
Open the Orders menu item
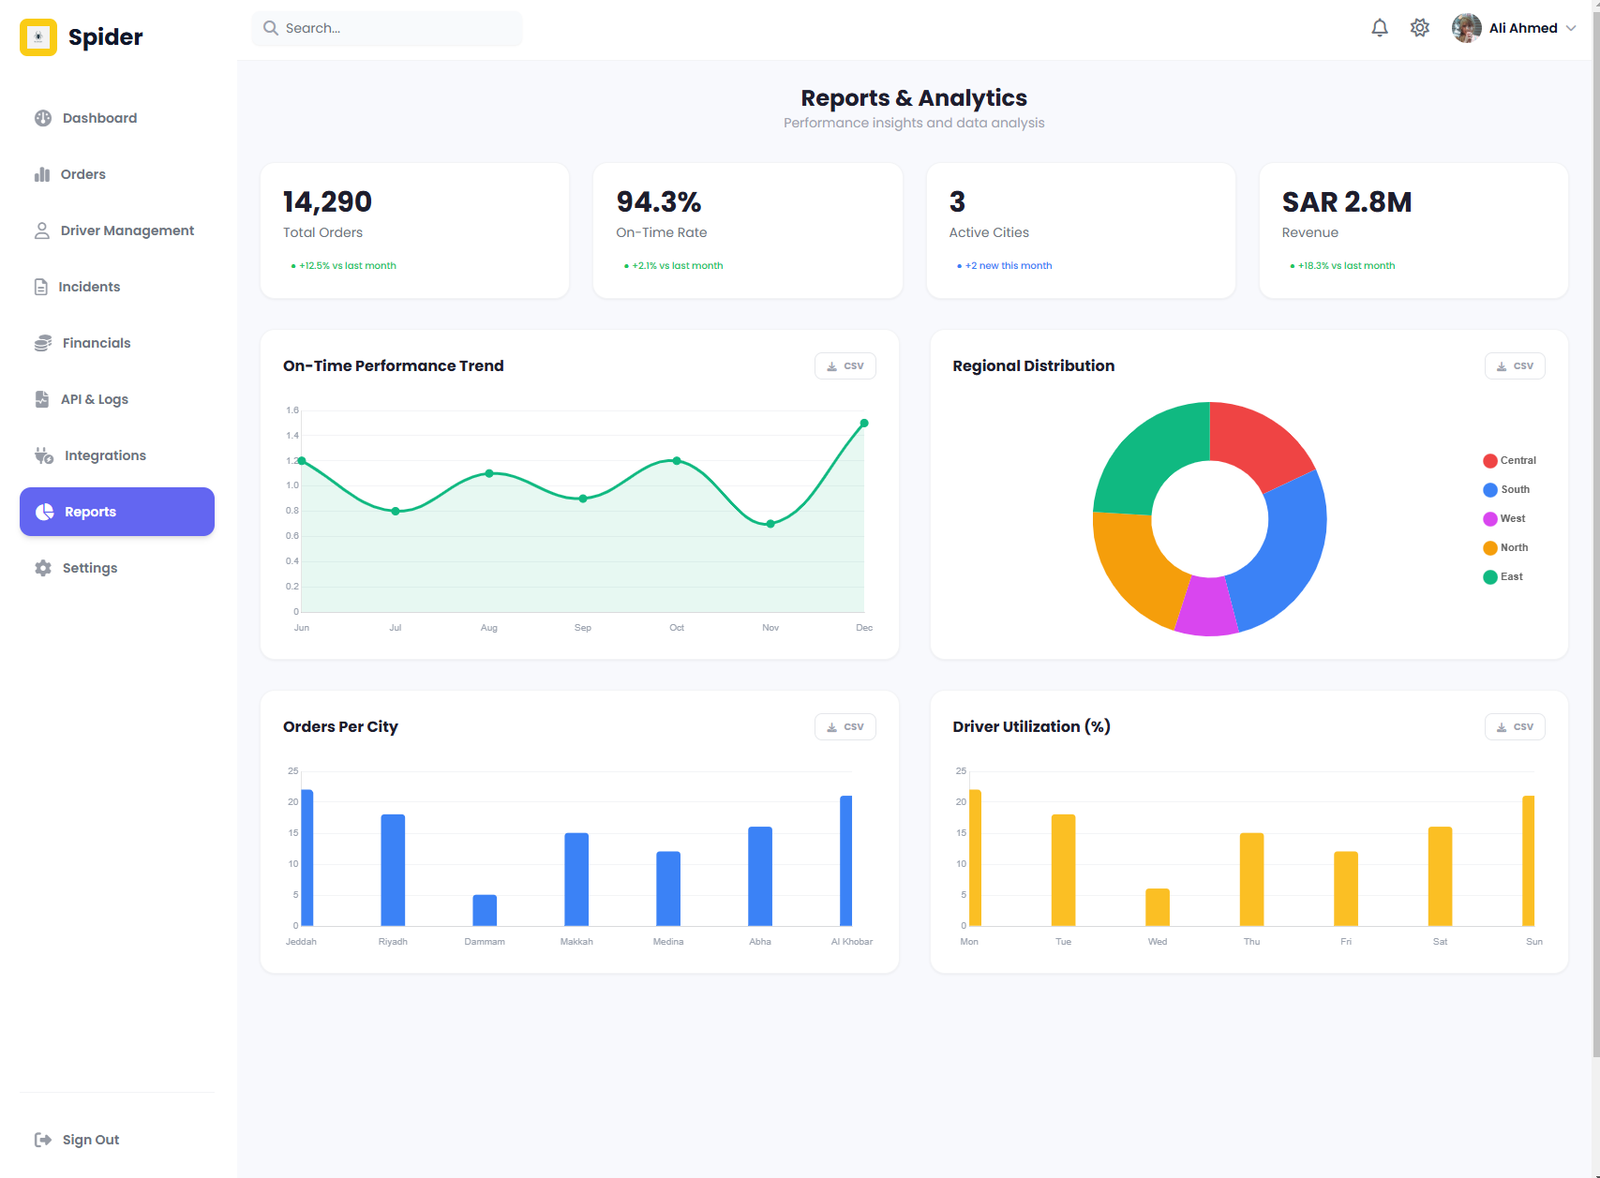tap(83, 174)
